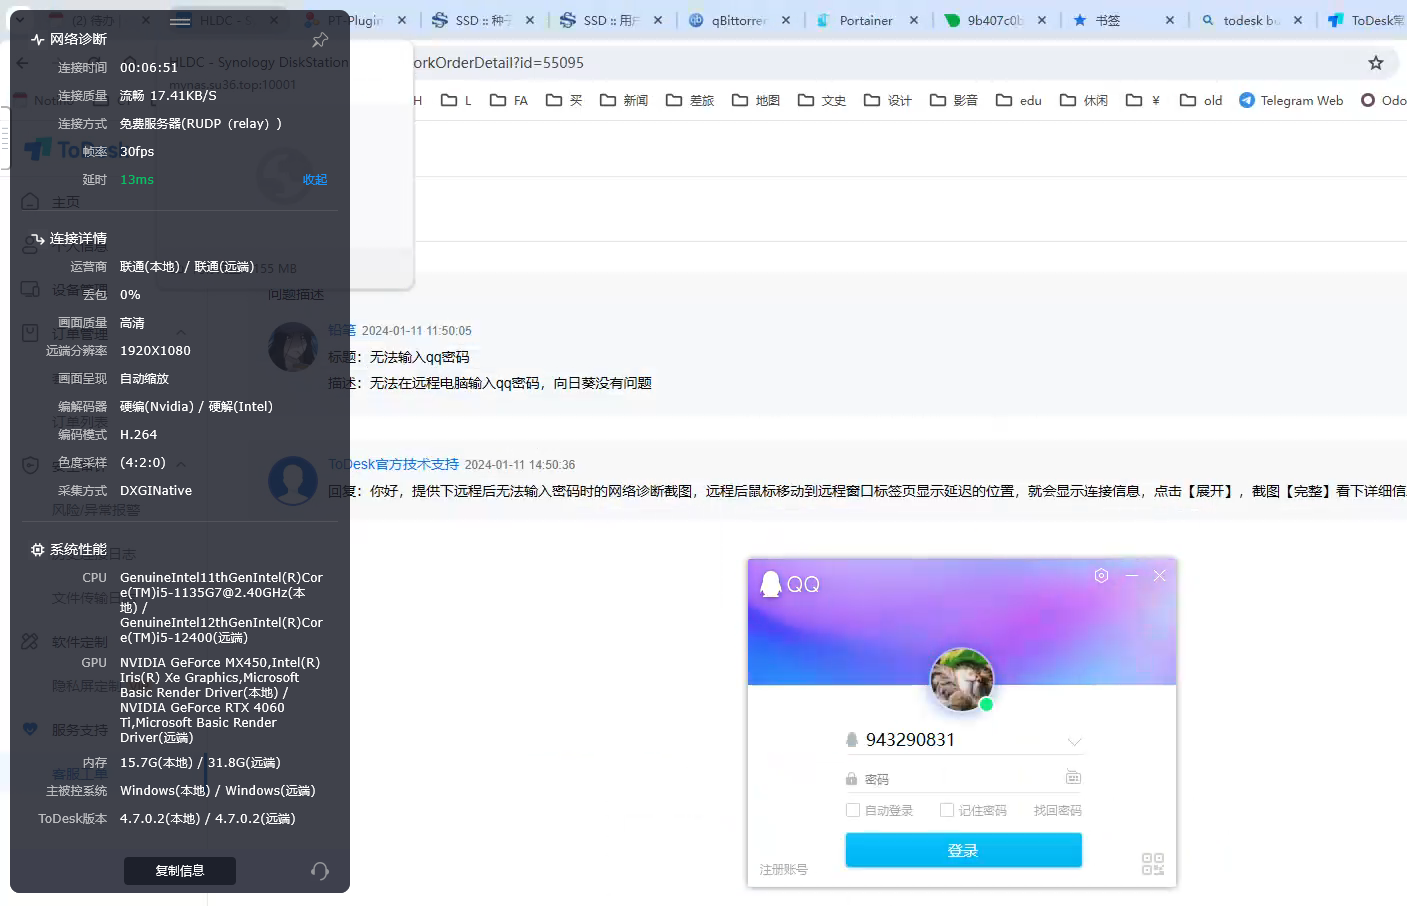Click the 找回密码 link

pos(1057,810)
